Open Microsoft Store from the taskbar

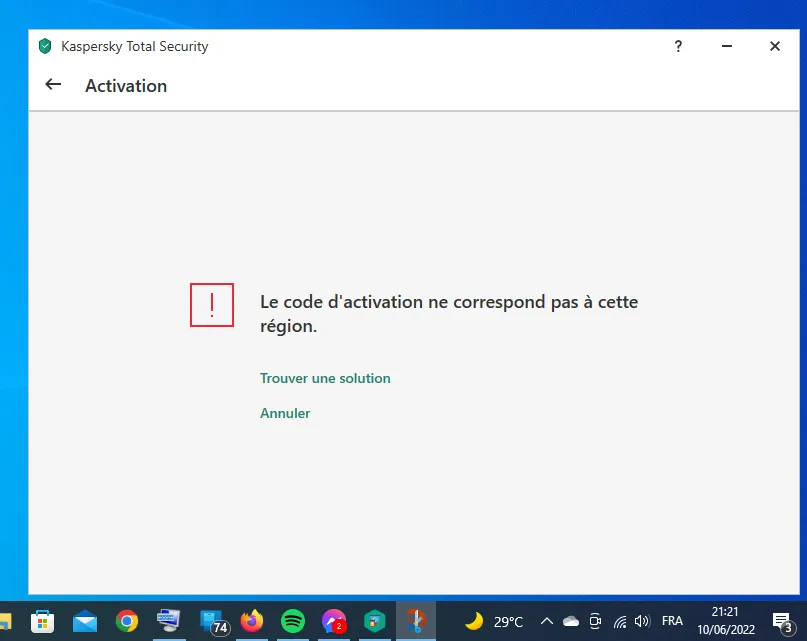43,621
